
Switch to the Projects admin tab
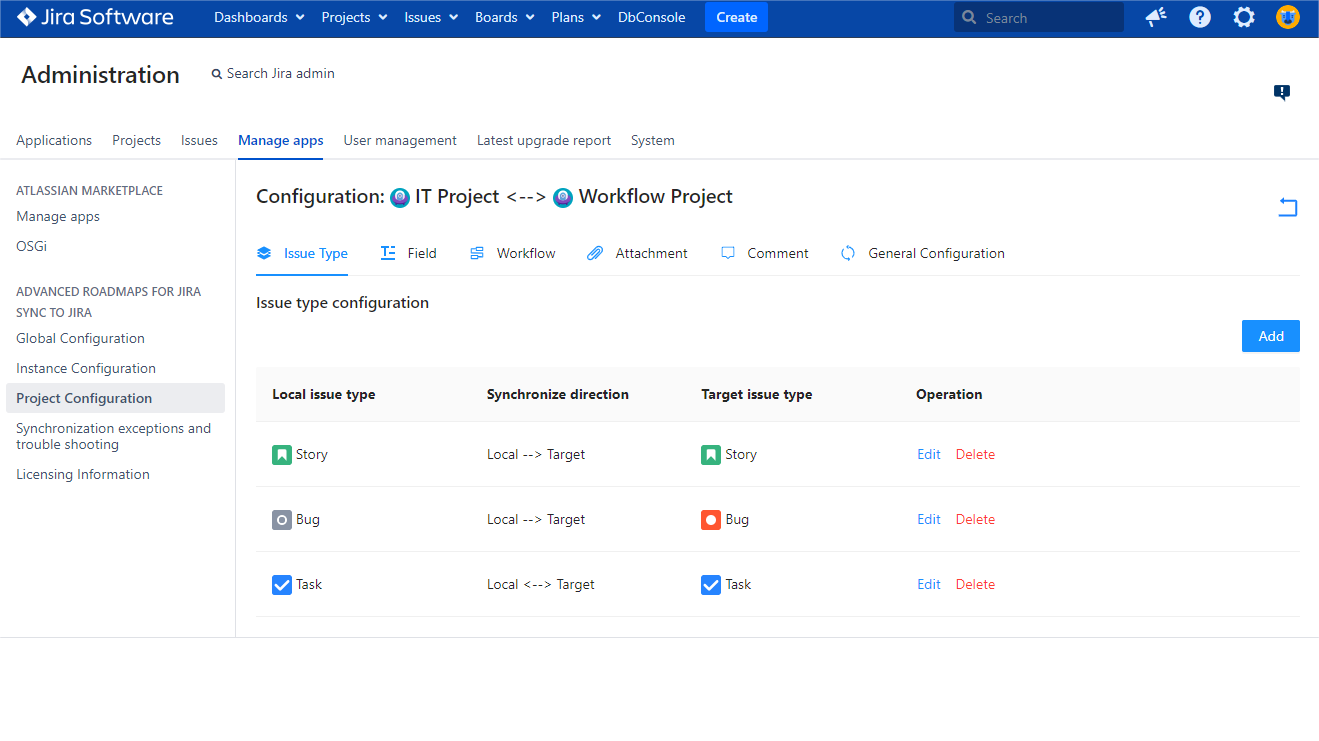click(136, 140)
